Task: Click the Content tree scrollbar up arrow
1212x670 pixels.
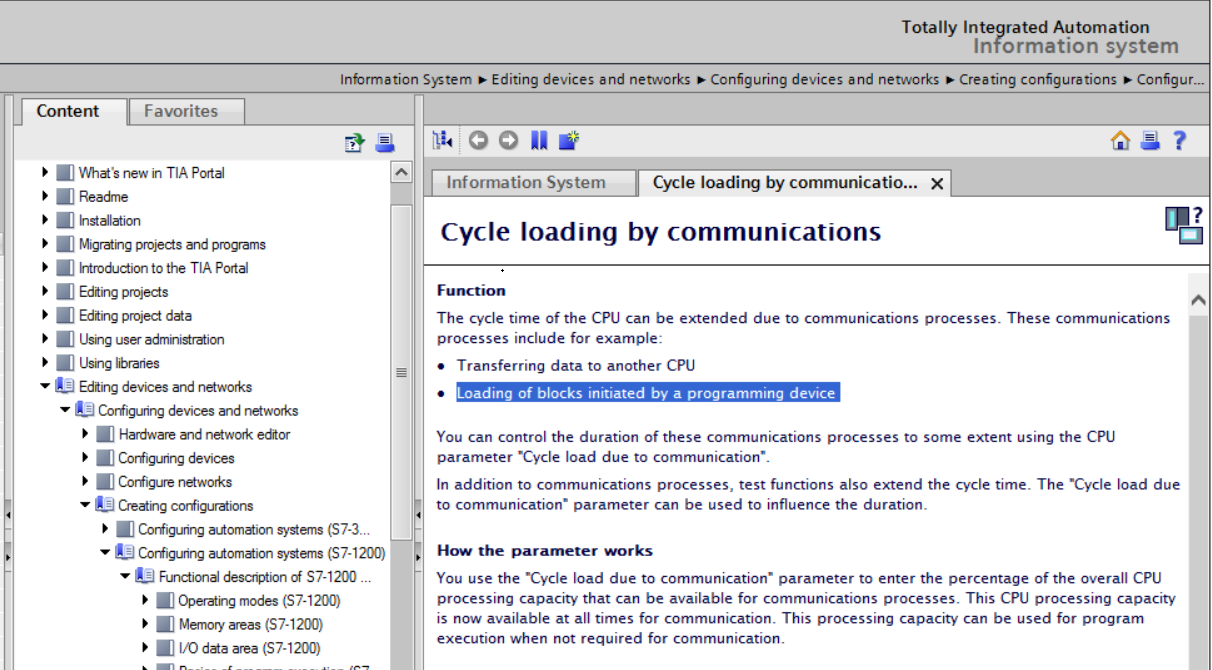Action: [x=401, y=172]
